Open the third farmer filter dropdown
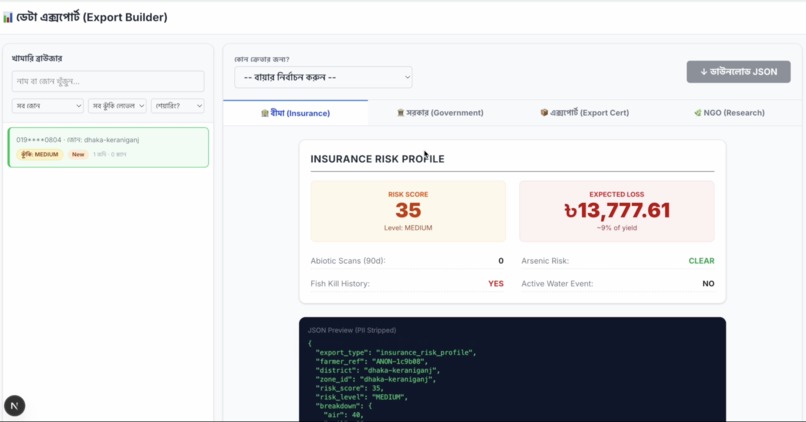Viewport: 806px width, 422px height. pos(178,106)
